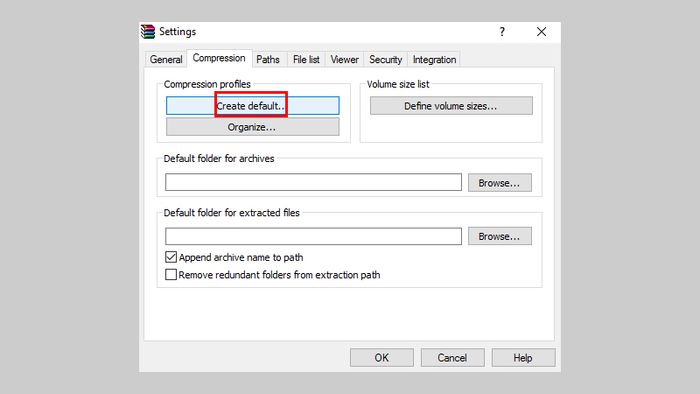
Task: Focus the default folder for archives field
Action: (x=313, y=182)
